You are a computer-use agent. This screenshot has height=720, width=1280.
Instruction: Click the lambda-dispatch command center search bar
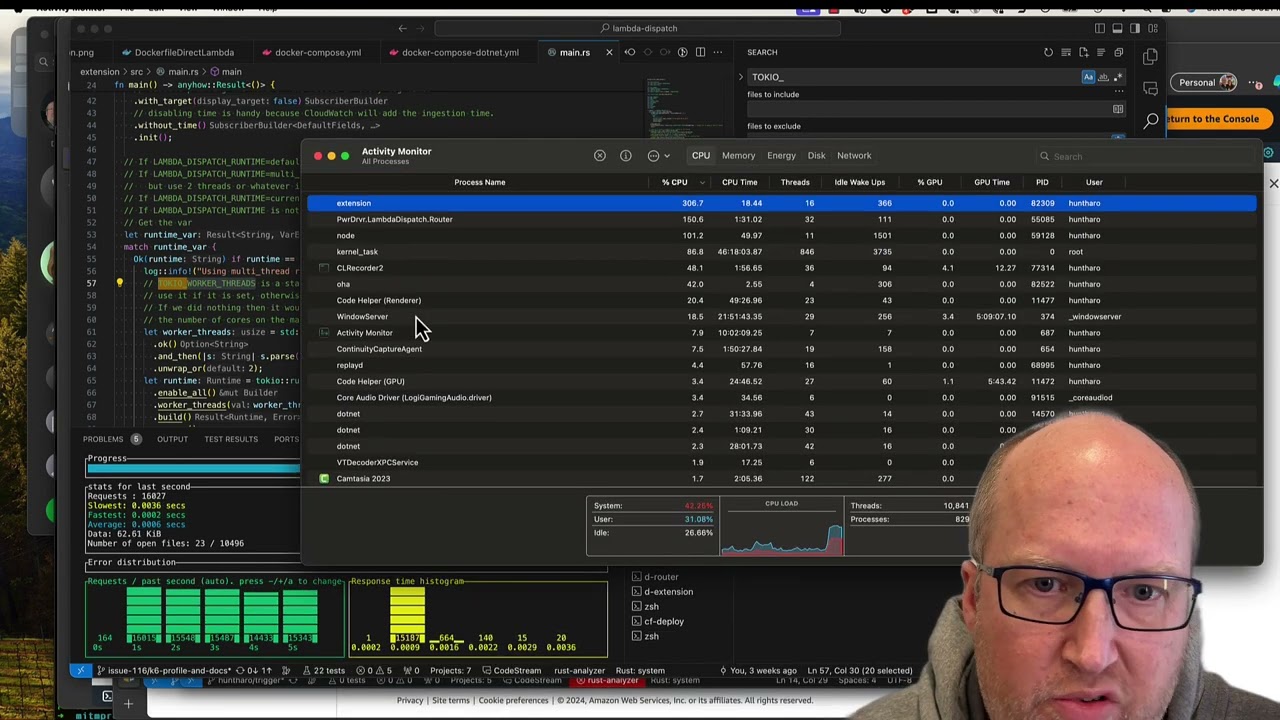(640, 28)
